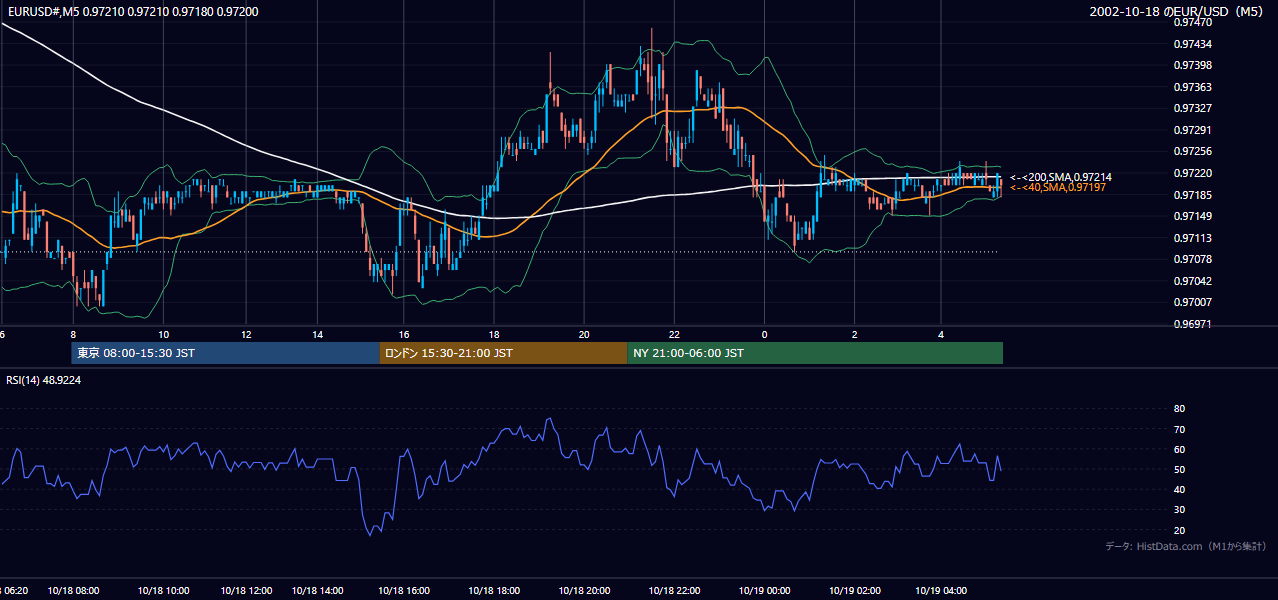The image size is (1278, 600).
Task: Click RSI axis level 60
Action: [1179, 449]
